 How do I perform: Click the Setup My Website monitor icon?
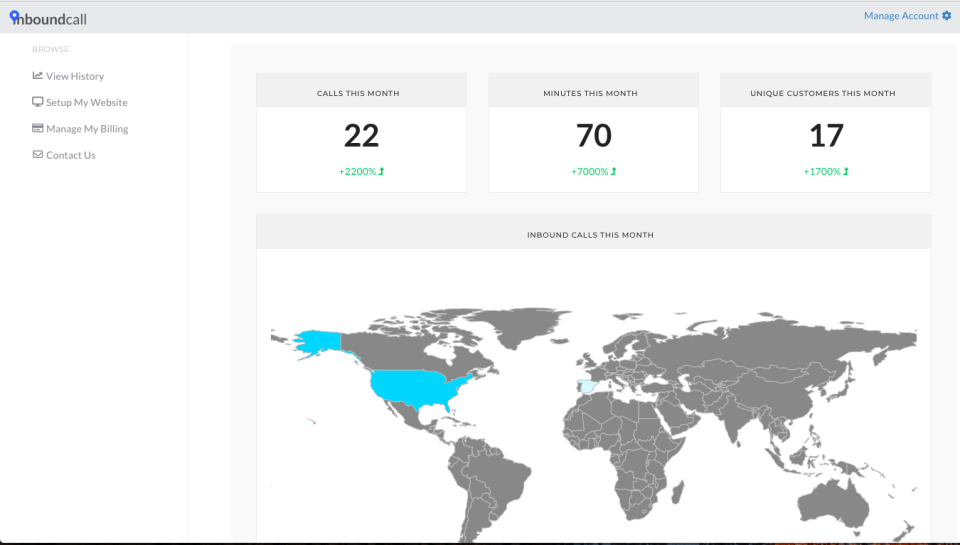pos(38,102)
